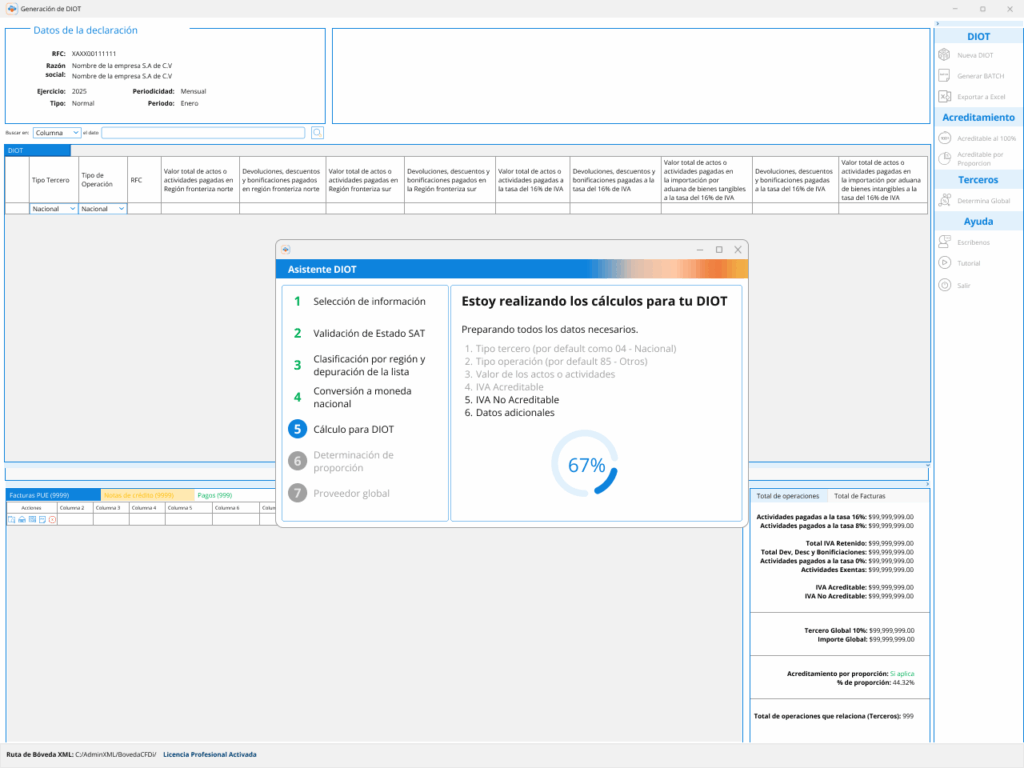Click the Salir power icon
This screenshot has width=1024, height=768.
coord(944,285)
